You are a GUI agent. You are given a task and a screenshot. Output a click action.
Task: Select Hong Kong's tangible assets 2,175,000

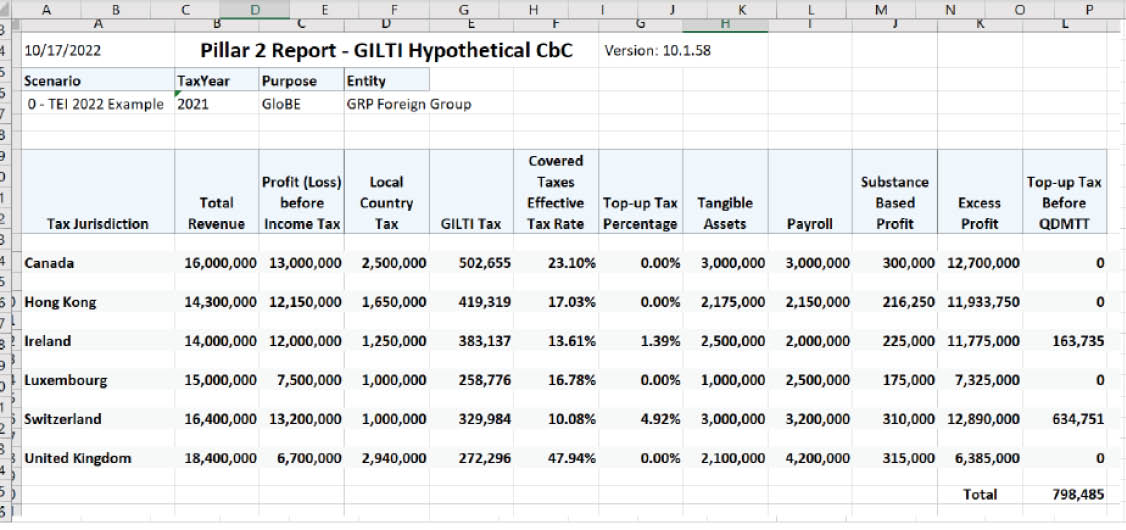click(726, 302)
